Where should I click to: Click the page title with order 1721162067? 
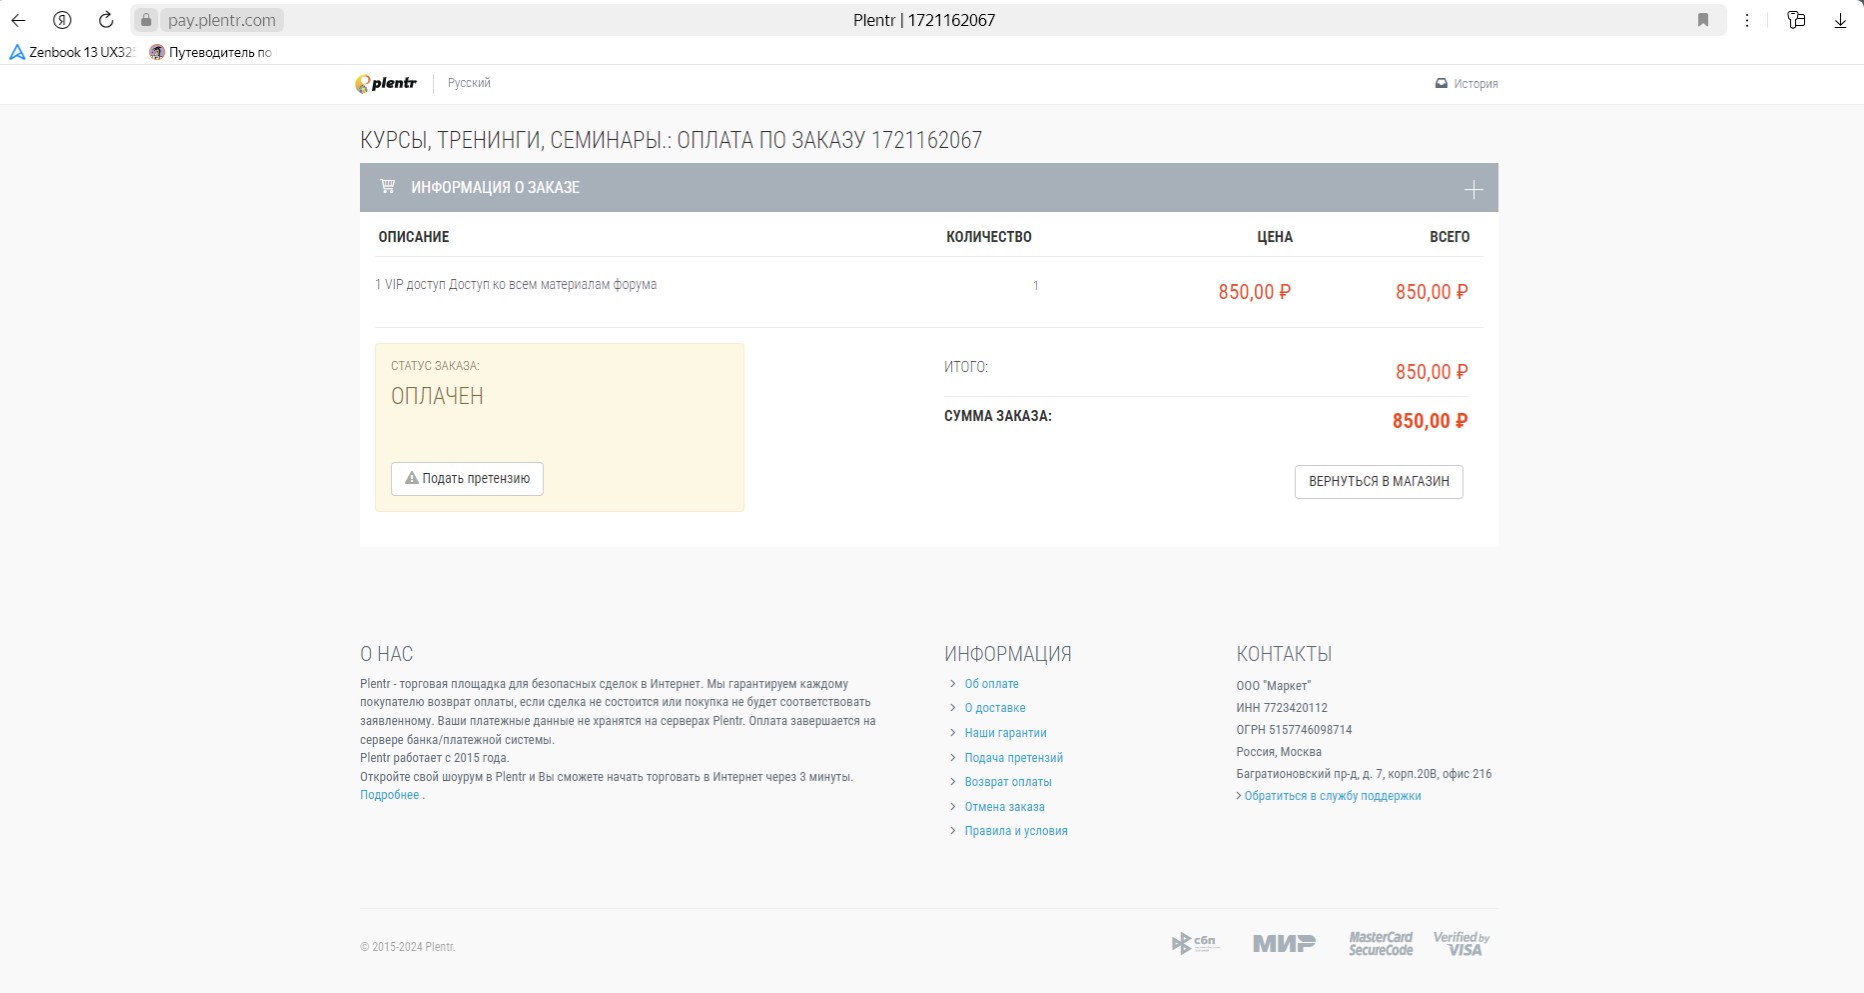pyautogui.click(x=671, y=140)
